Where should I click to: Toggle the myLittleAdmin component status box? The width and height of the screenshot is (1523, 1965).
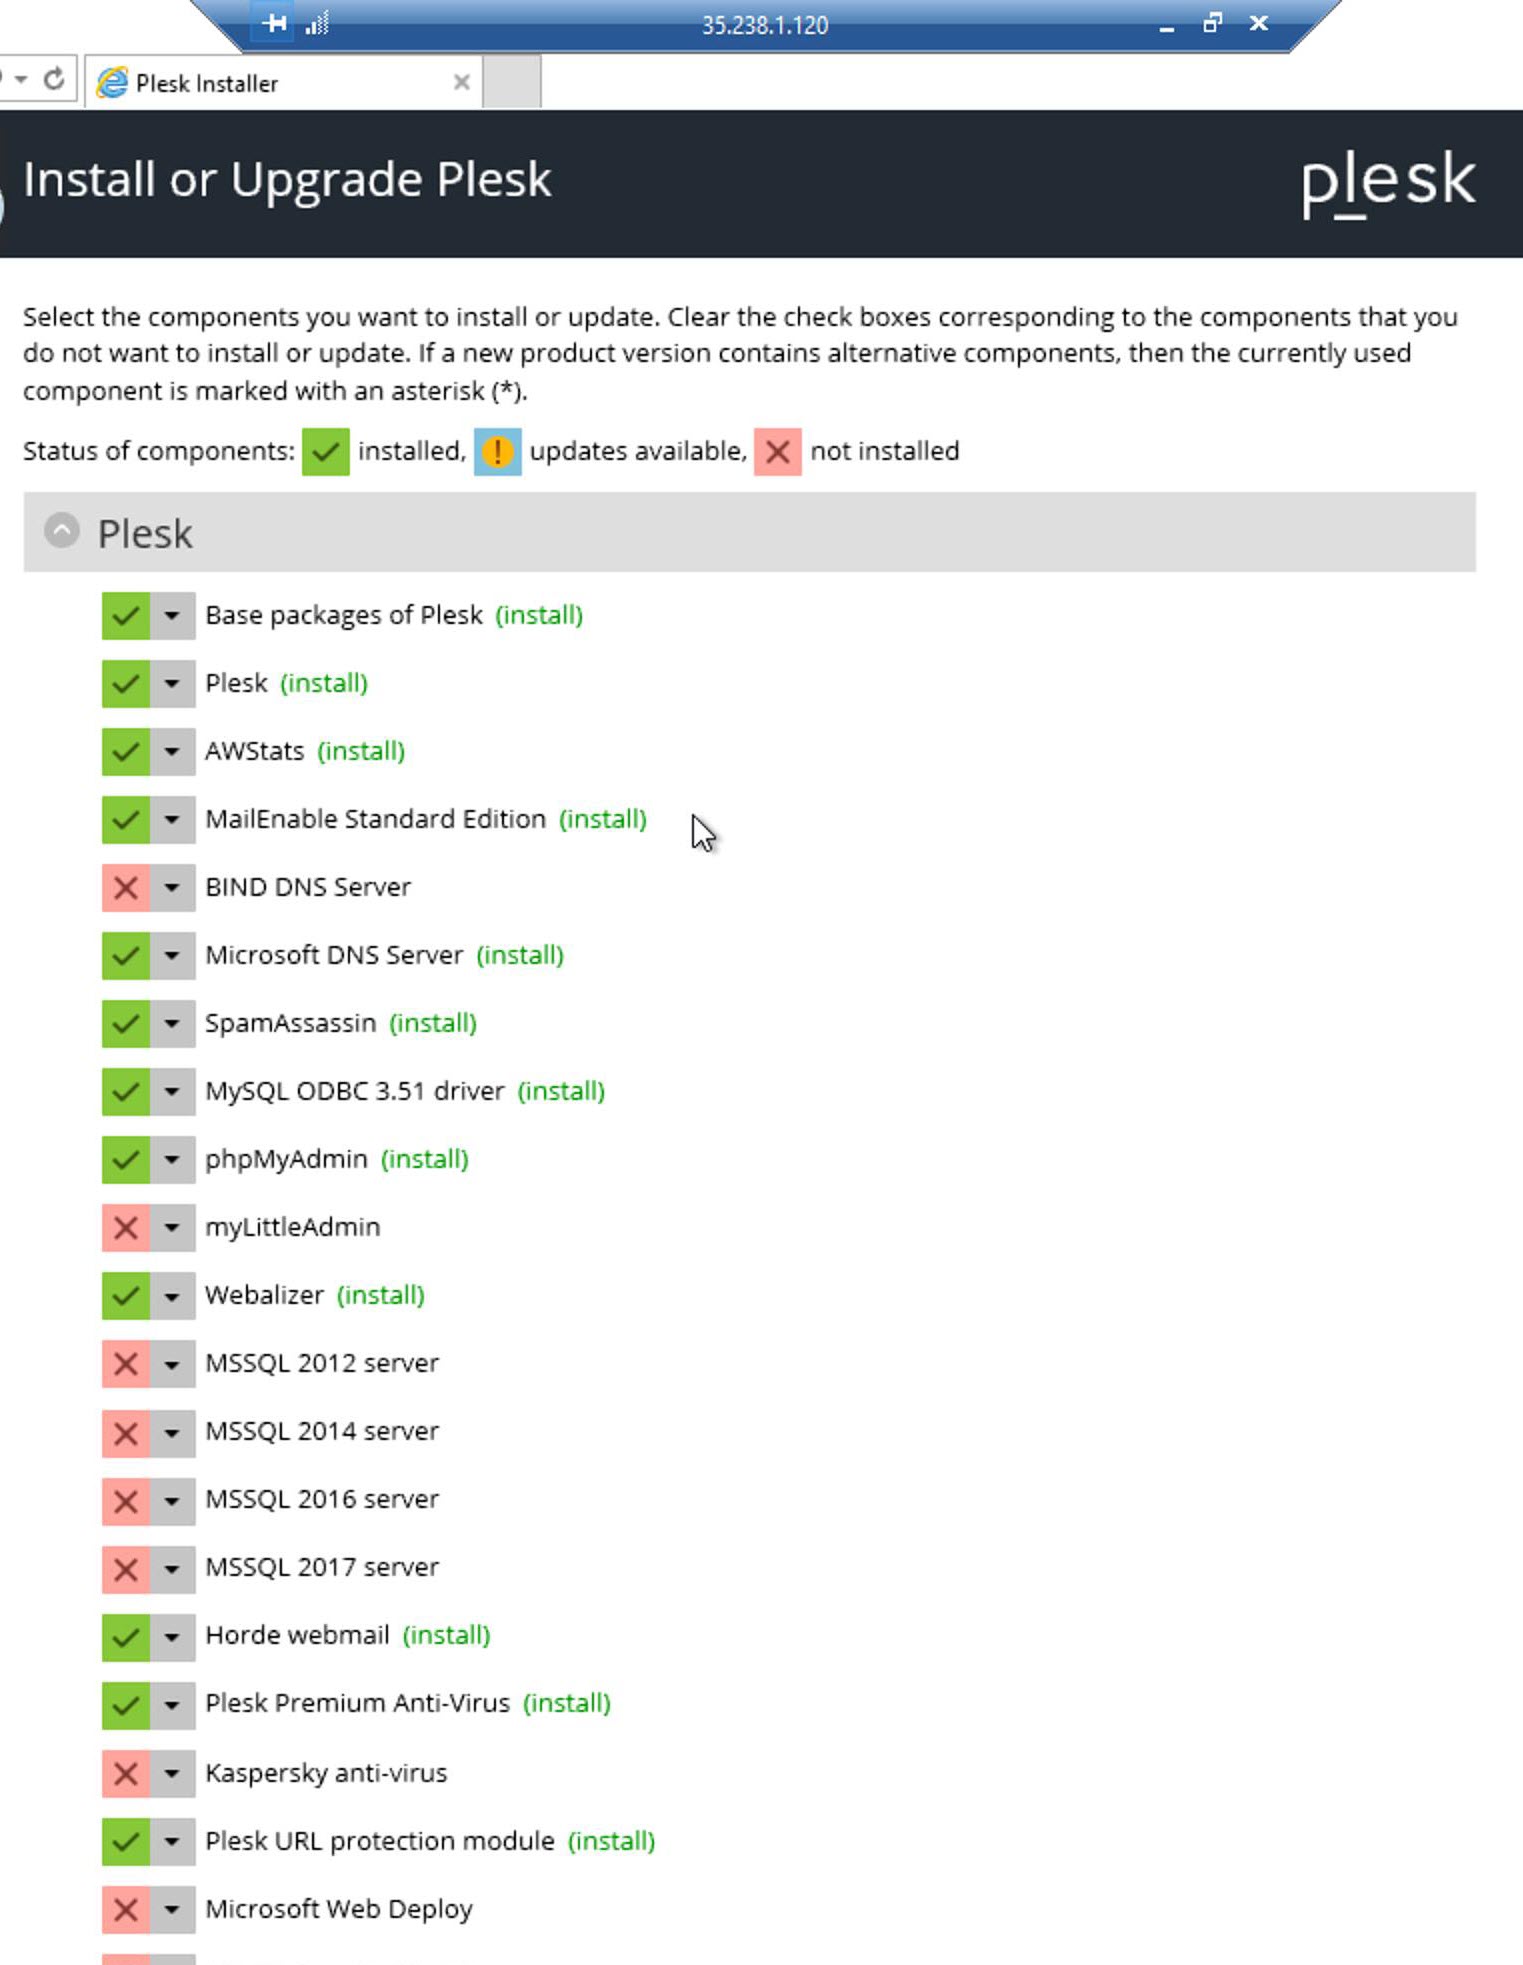click(126, 1227)
